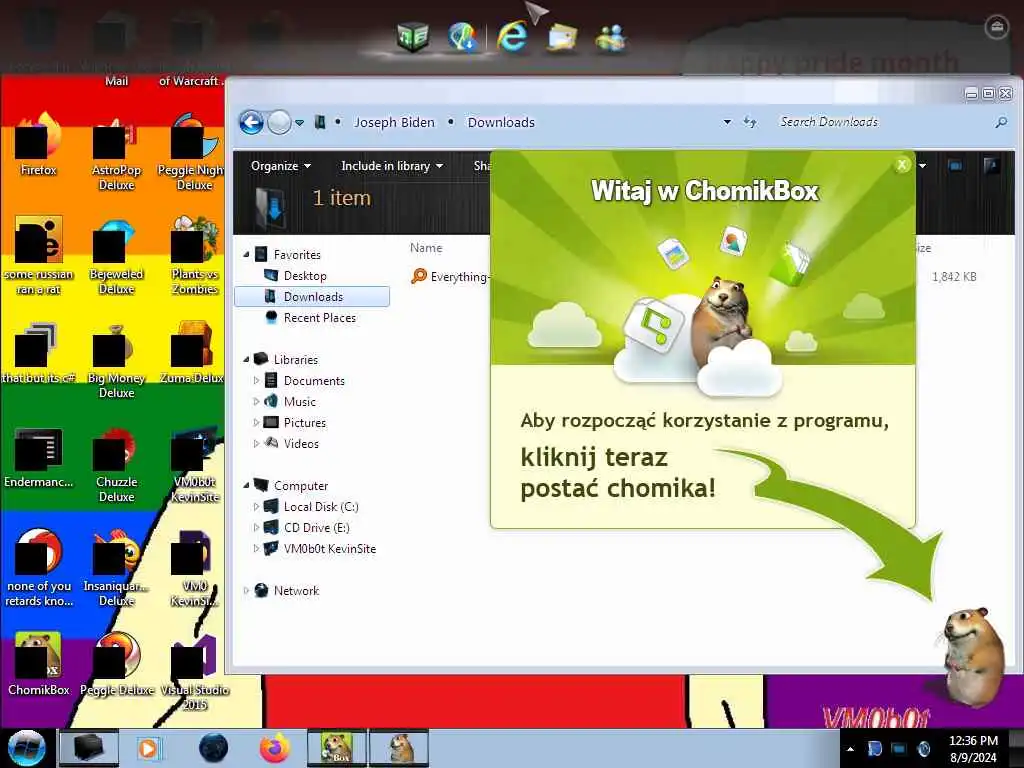Toggle the preview pane icon in Explorer toolbar
Image resolution: width=1024 pixels, height=768 pixels.
click(955, 166)
